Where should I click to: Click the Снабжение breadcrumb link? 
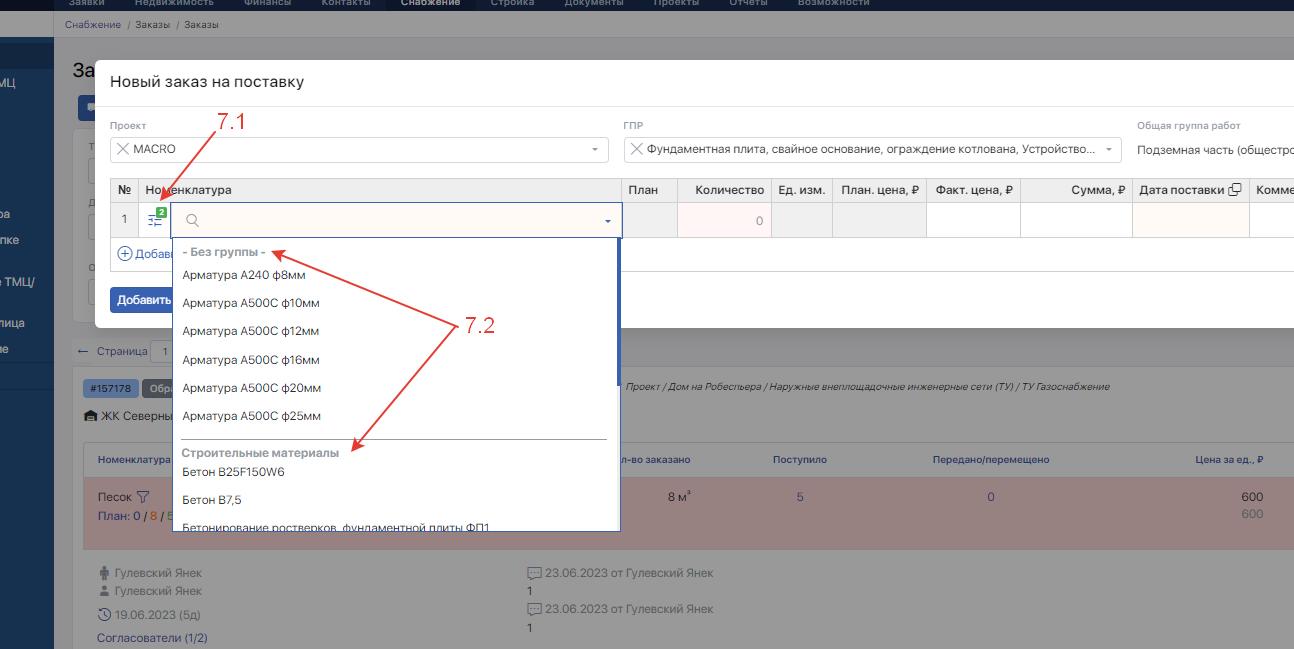pos(93,24)
